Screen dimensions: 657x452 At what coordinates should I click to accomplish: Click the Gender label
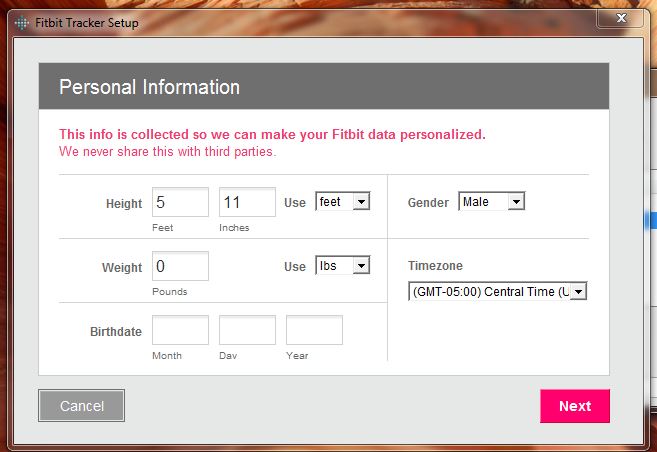428,203
